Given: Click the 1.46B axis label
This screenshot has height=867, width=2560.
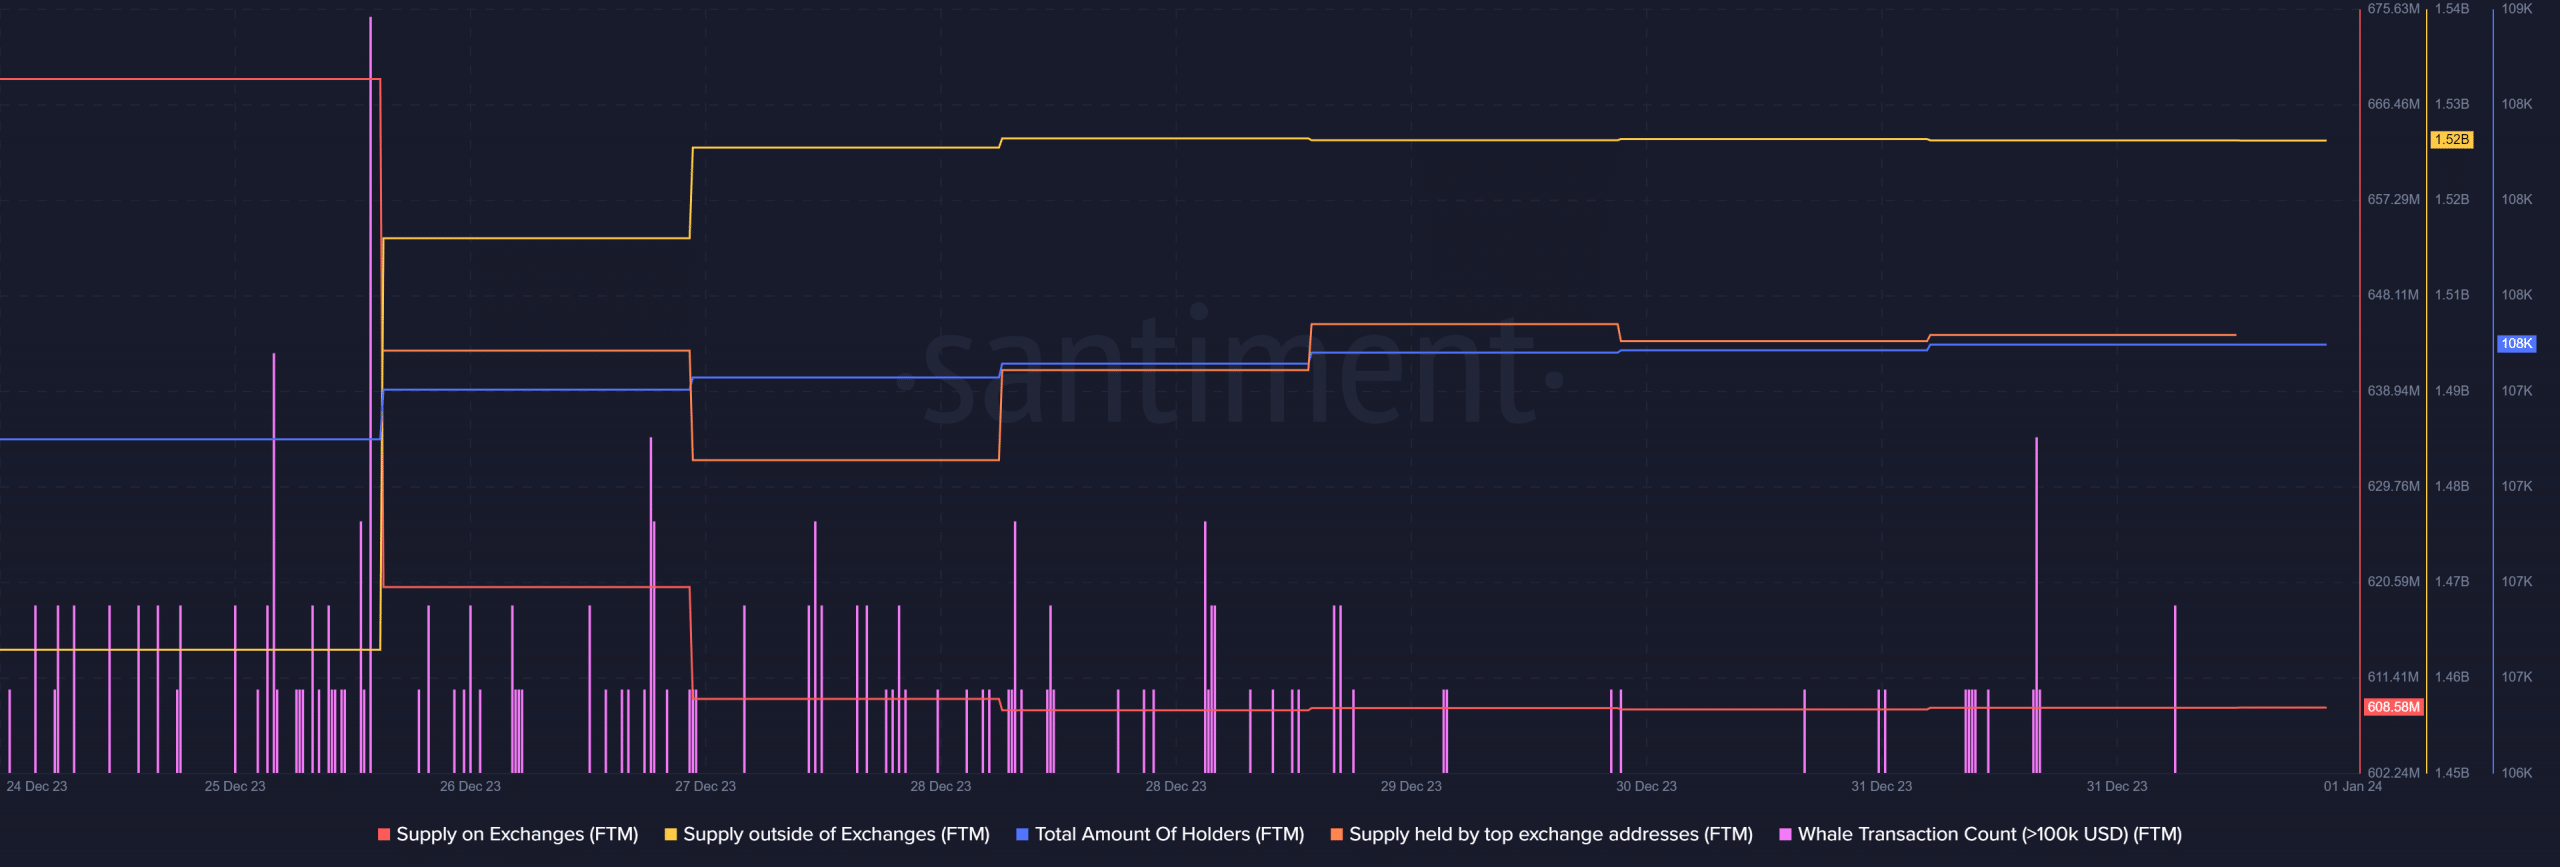Looking at the screenshot, I should point(2451,677).
